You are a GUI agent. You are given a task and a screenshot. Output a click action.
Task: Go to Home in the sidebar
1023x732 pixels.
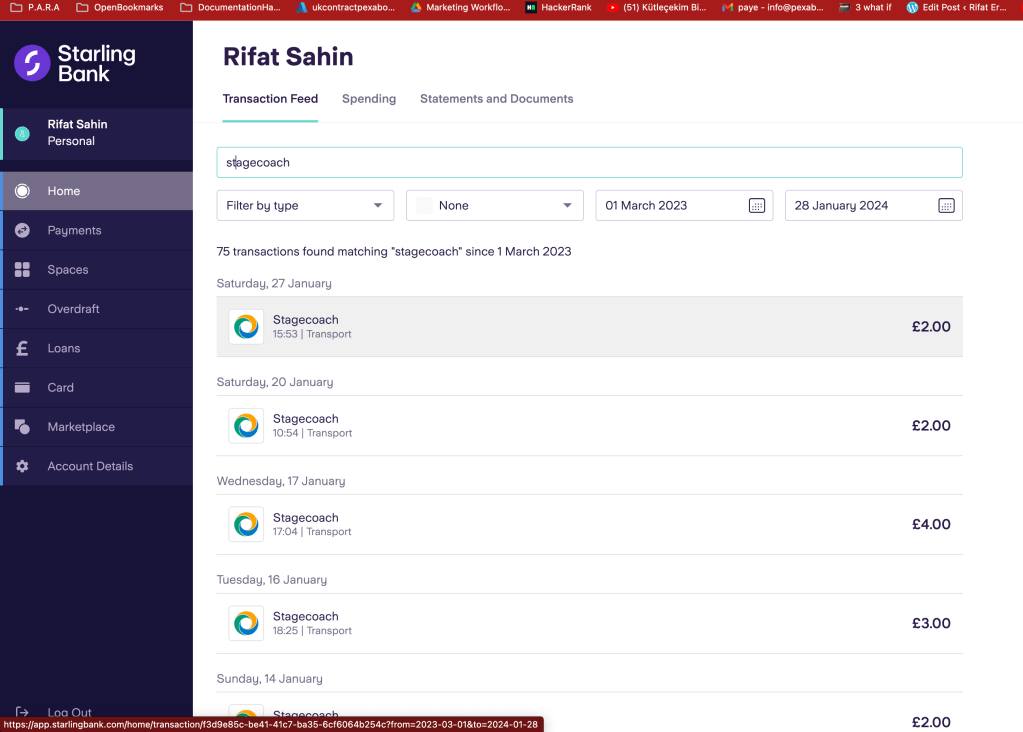[97, 191]
